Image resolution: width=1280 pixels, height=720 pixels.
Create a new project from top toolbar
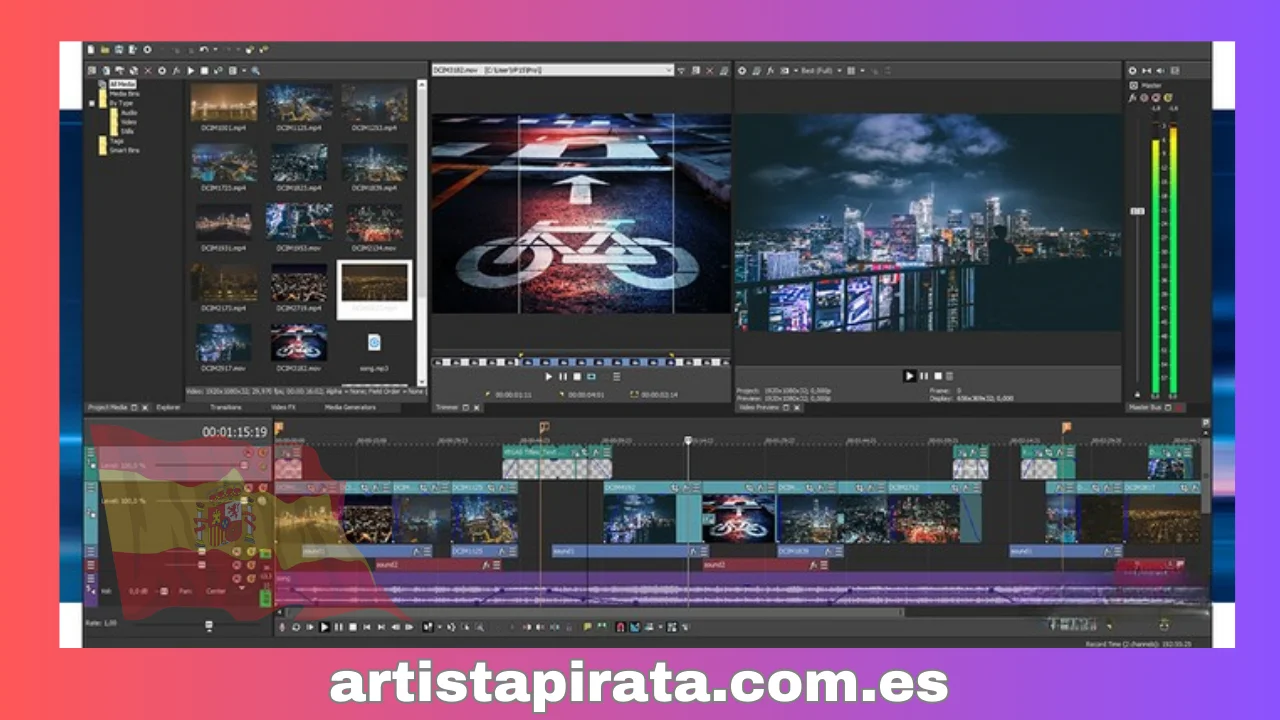point(91,49)
